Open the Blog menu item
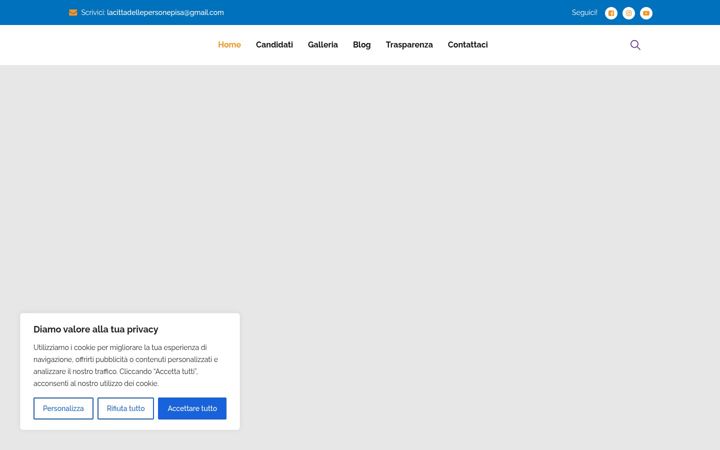This screenshot has height=450, width=720. click(x=361, y=45)
